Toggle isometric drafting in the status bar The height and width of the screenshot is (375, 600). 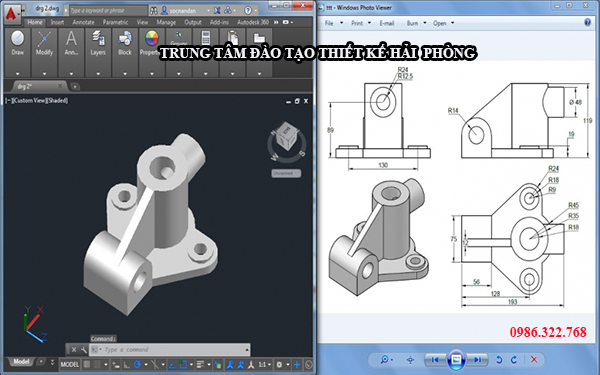[155, 365]
